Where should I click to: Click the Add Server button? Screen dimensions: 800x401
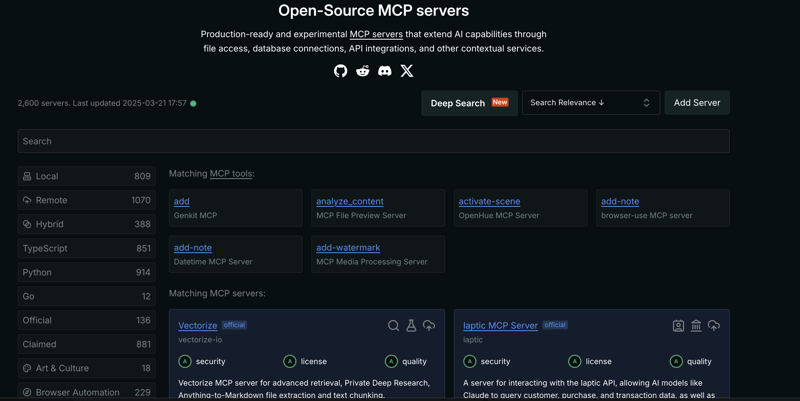pos(697,103)
